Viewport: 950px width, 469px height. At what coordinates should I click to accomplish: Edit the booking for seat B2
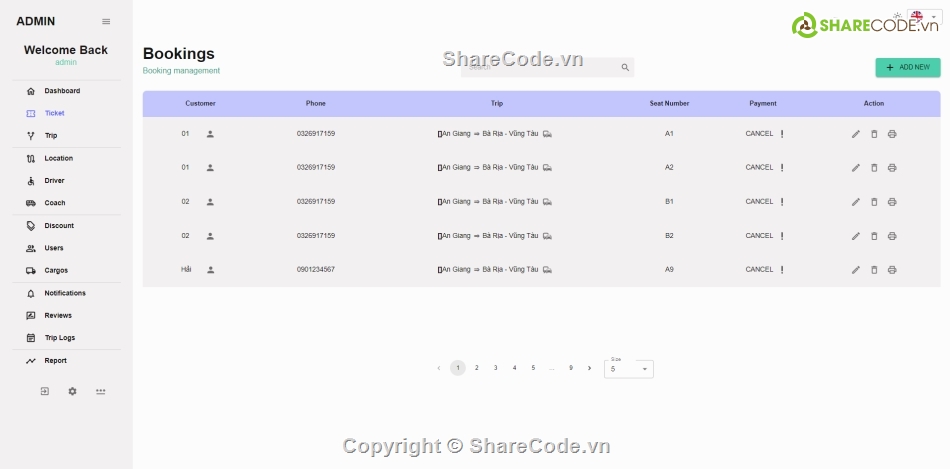click(855, 236)
